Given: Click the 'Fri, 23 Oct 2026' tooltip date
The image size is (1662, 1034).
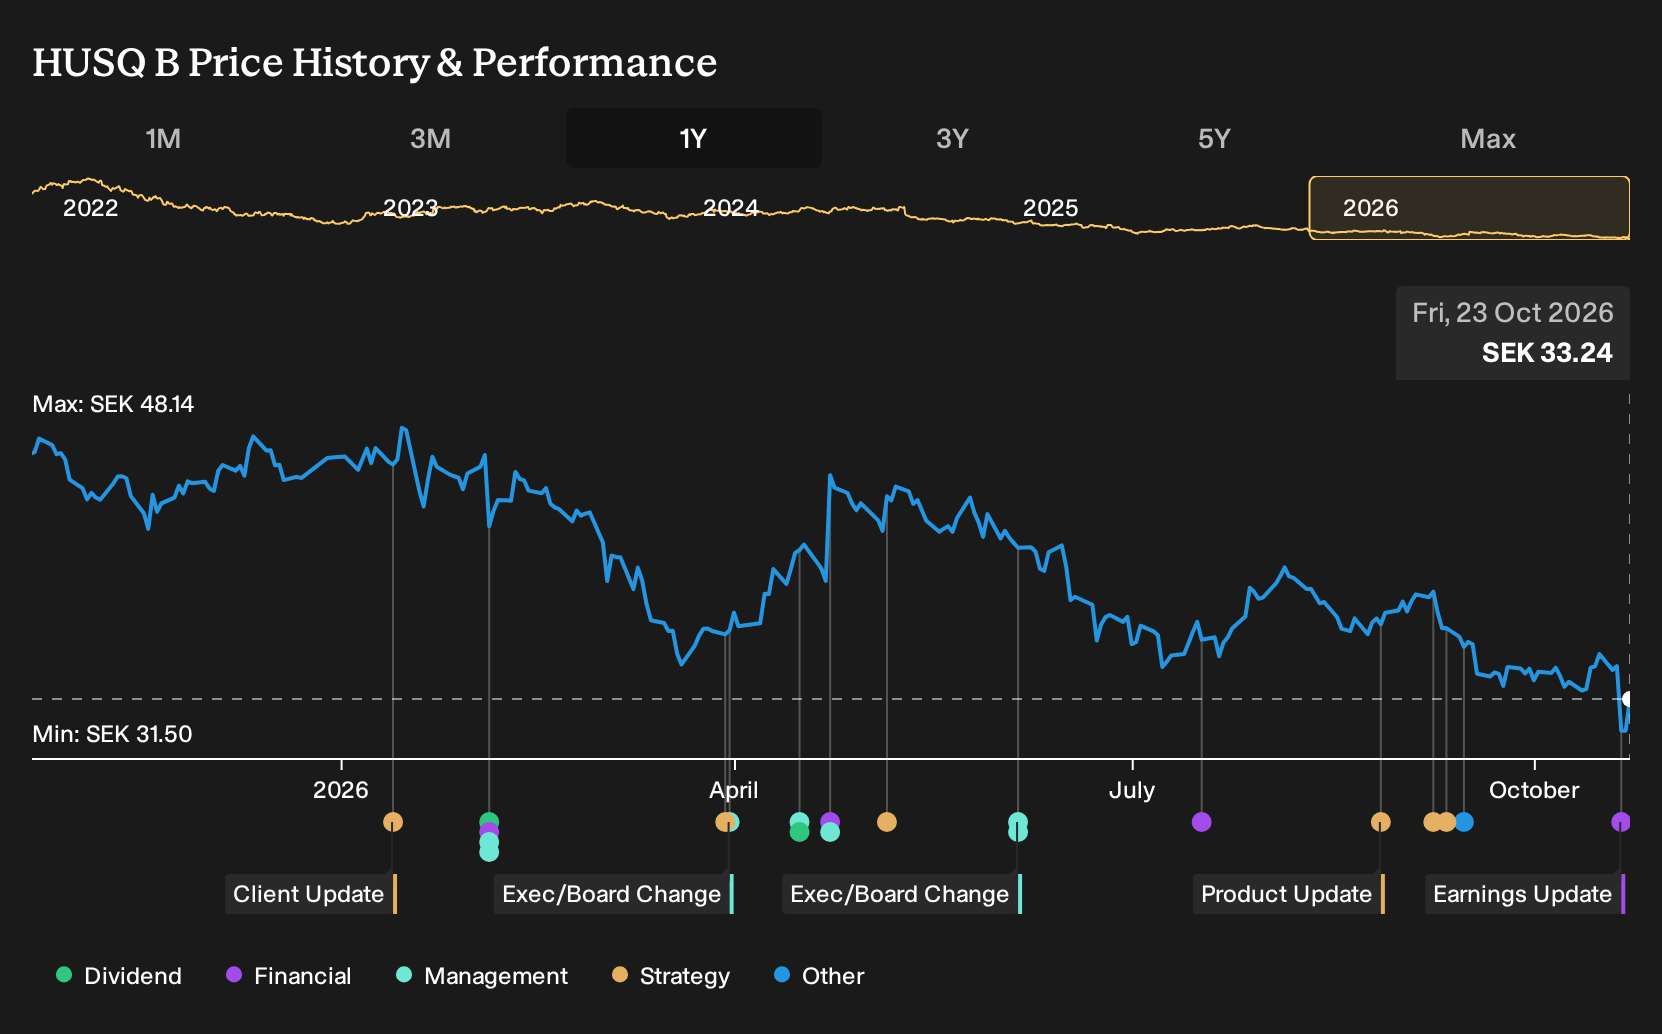Looking at the screenshot, I should click(1513, 313).
